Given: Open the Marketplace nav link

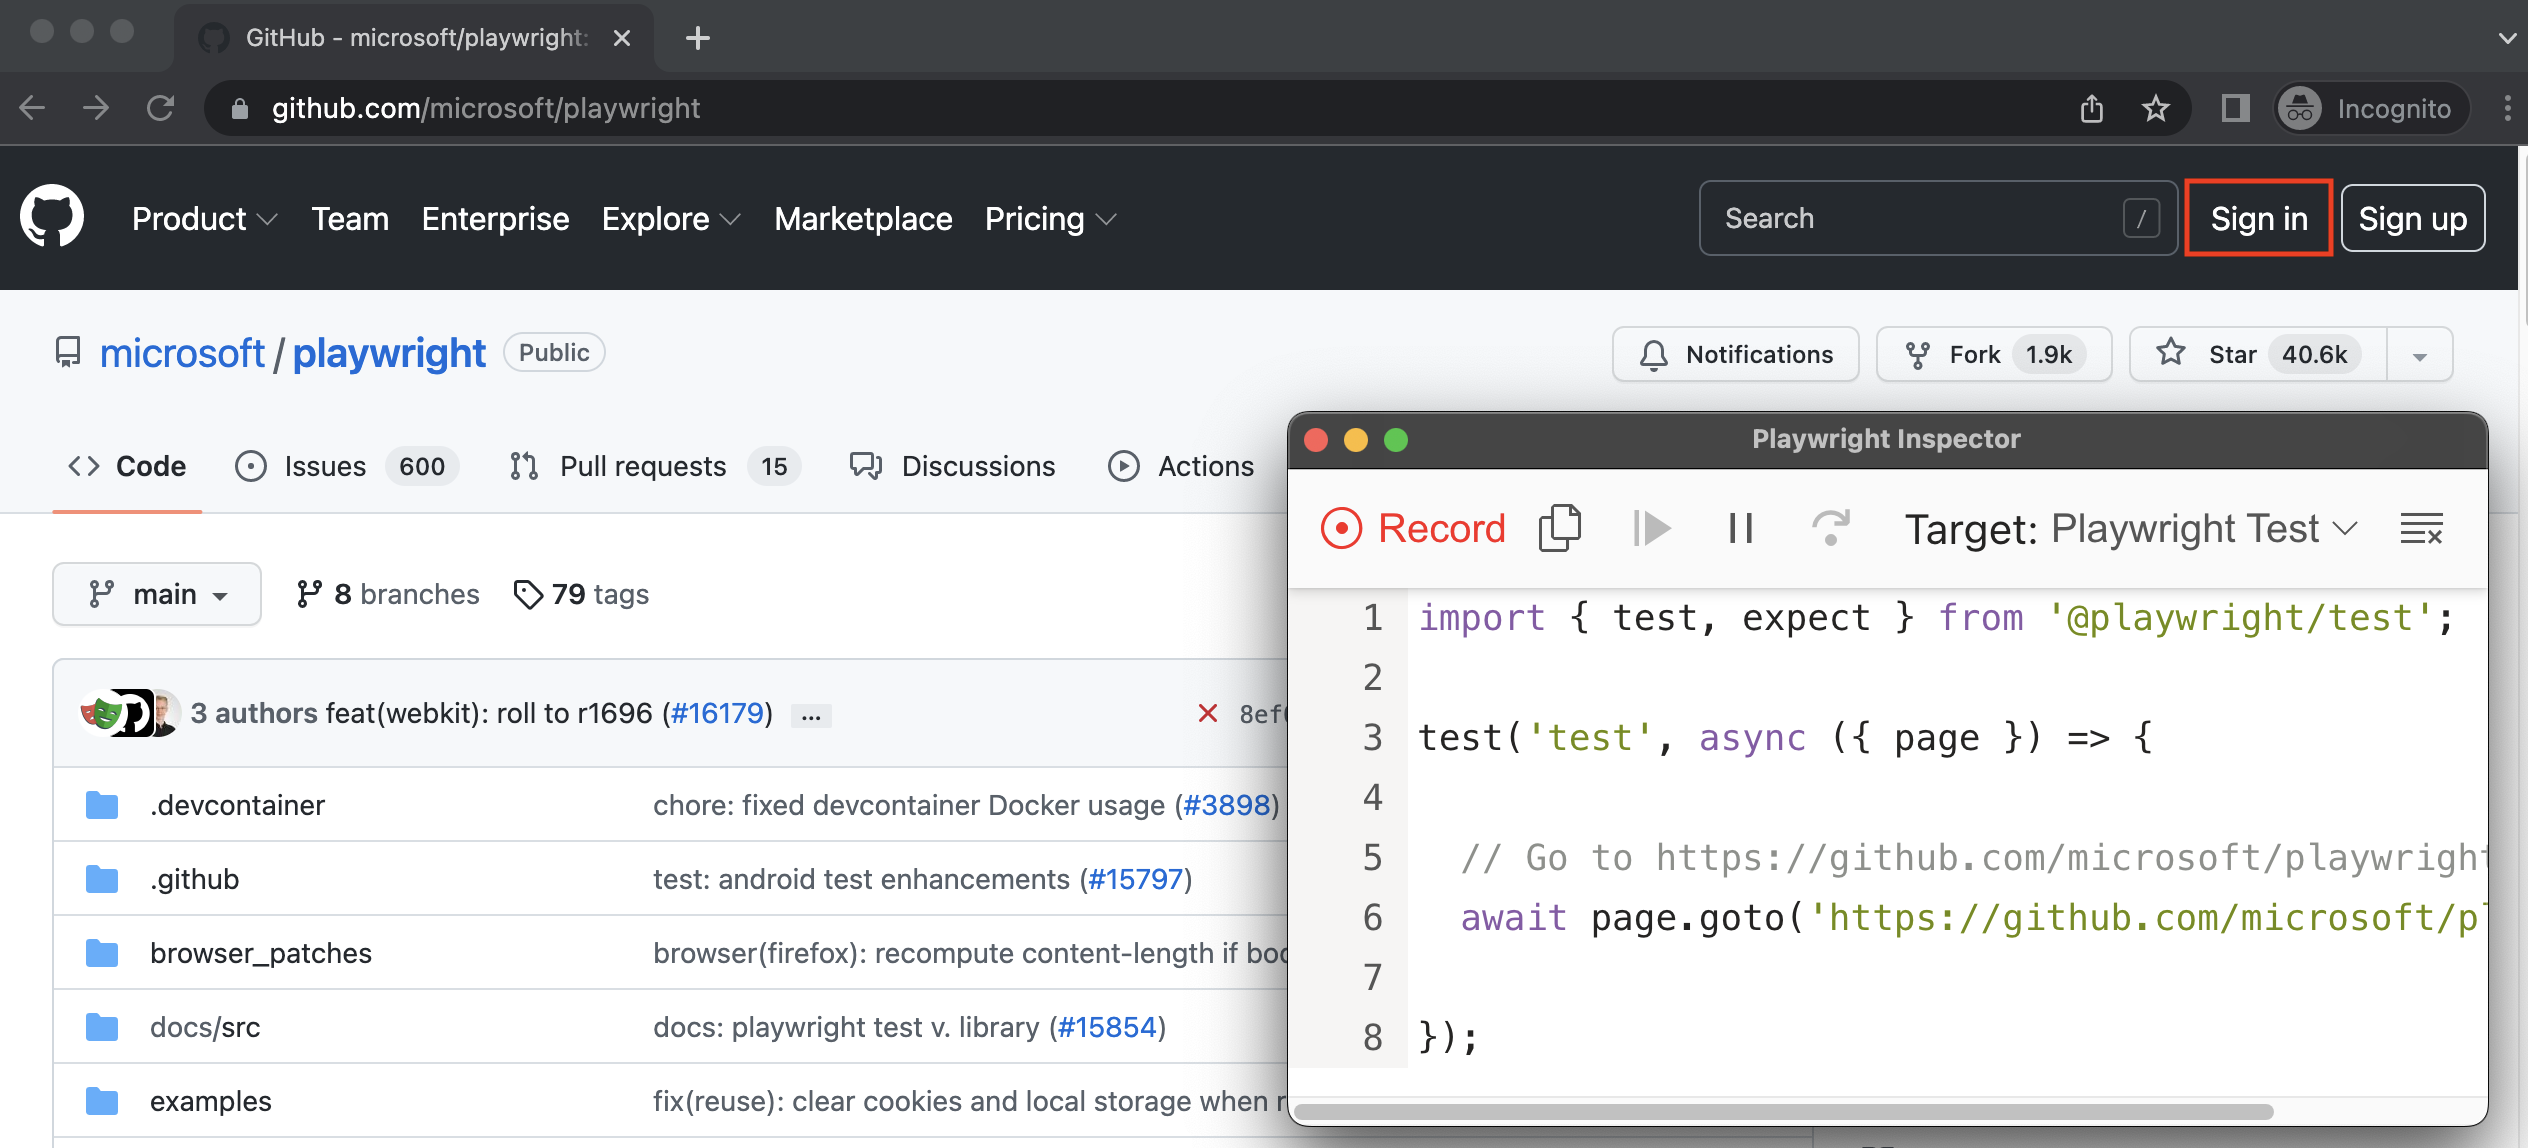Looking at the screenshot, I should click(x=863, y=218).
